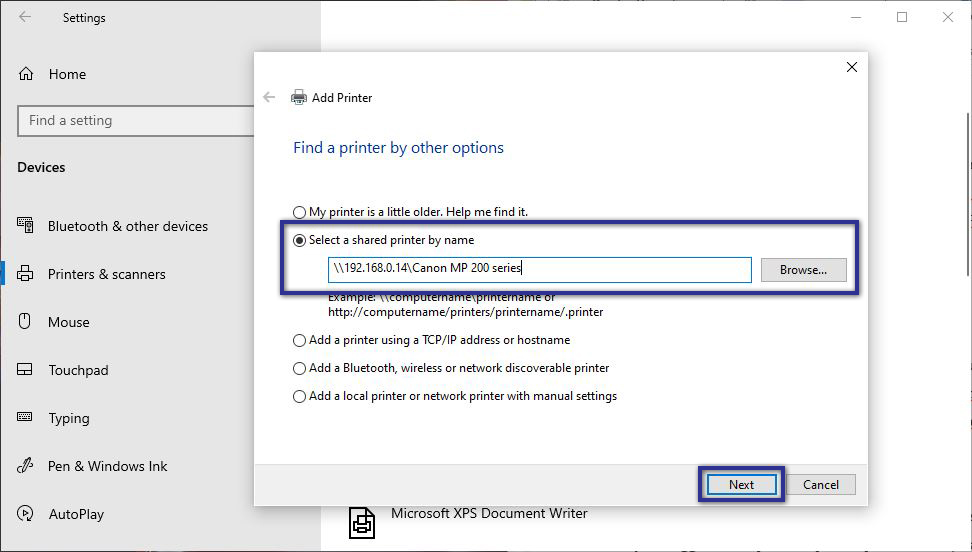Image resolution: width=972 pixels, height=552 pixels.
Task: Click the 'Find a setting' search box
Action: point(135,121)
